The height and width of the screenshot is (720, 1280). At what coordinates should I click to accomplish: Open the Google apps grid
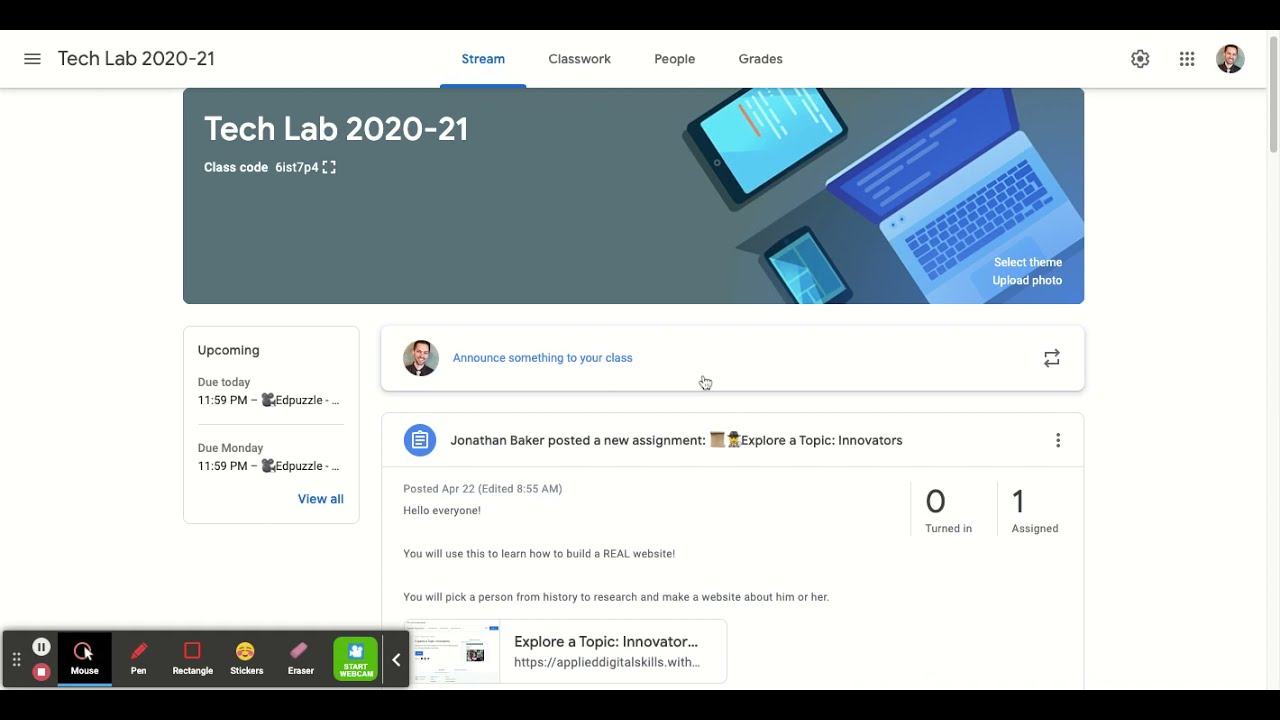[1187, 59]
